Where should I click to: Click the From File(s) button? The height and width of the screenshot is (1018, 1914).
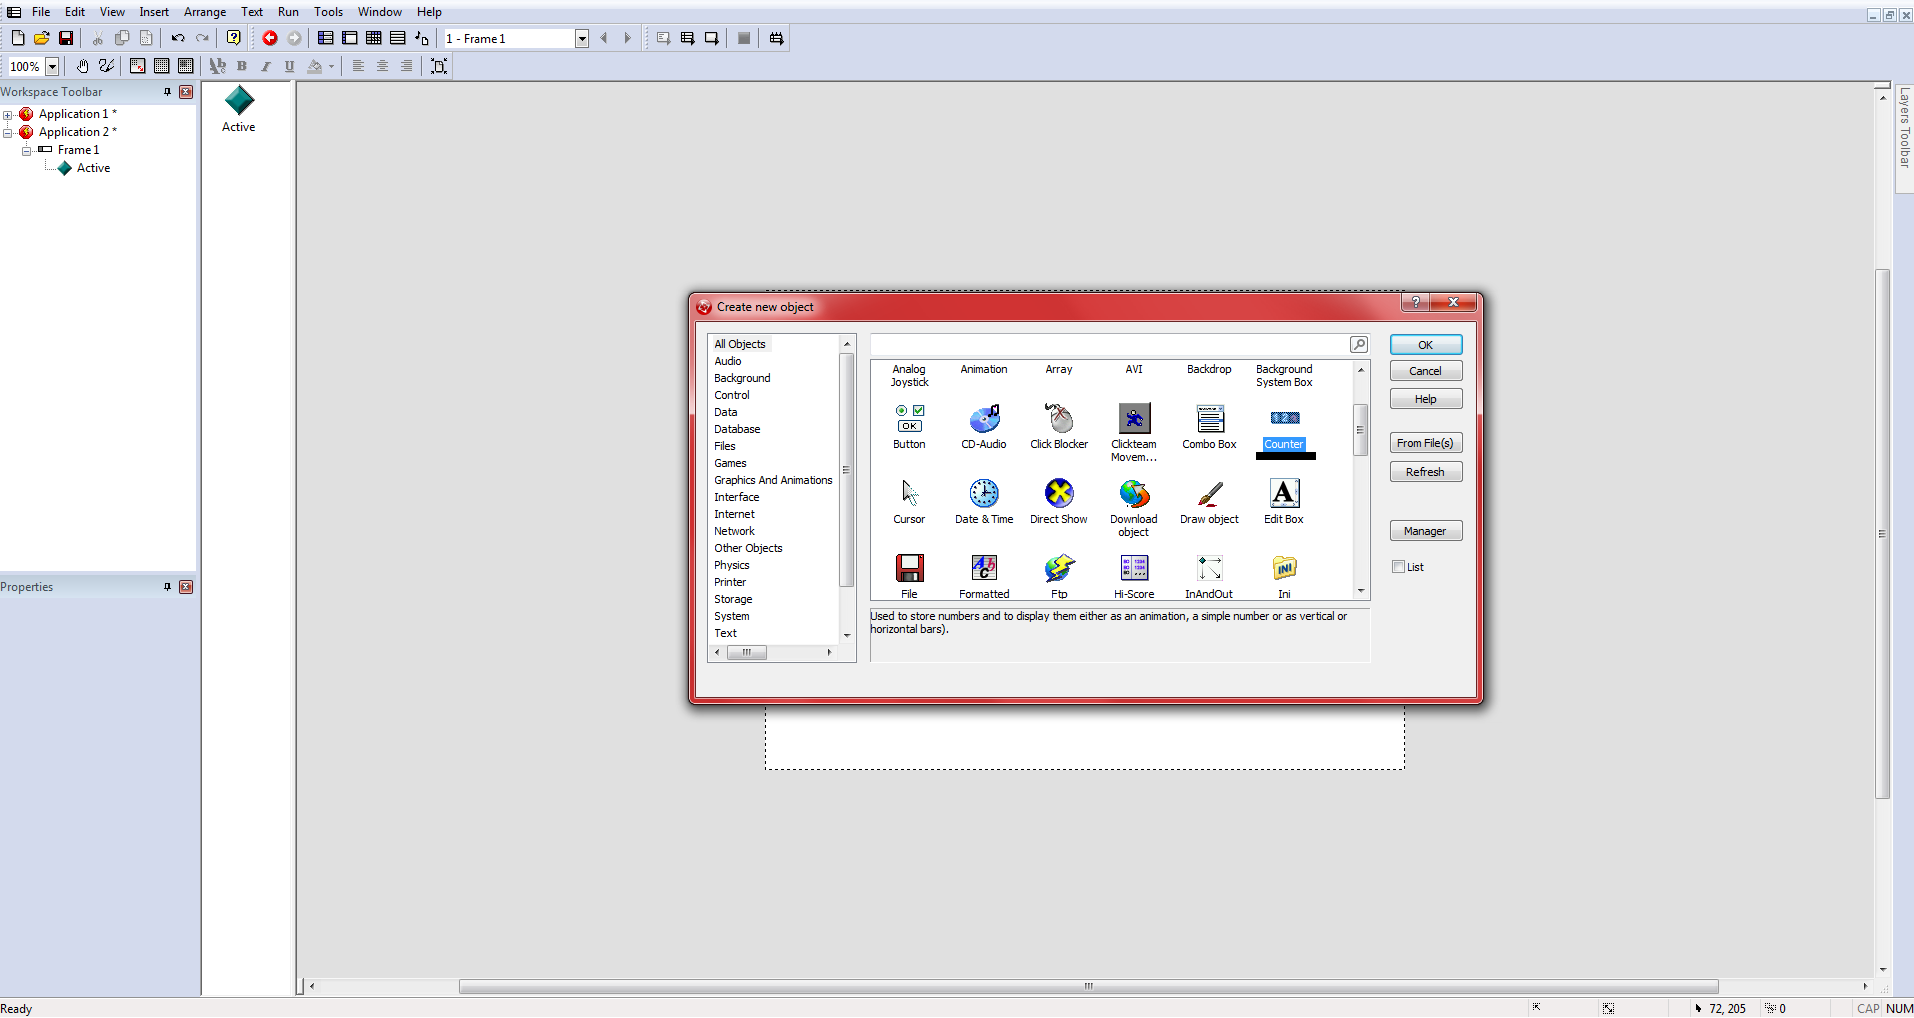(1426, 443)
